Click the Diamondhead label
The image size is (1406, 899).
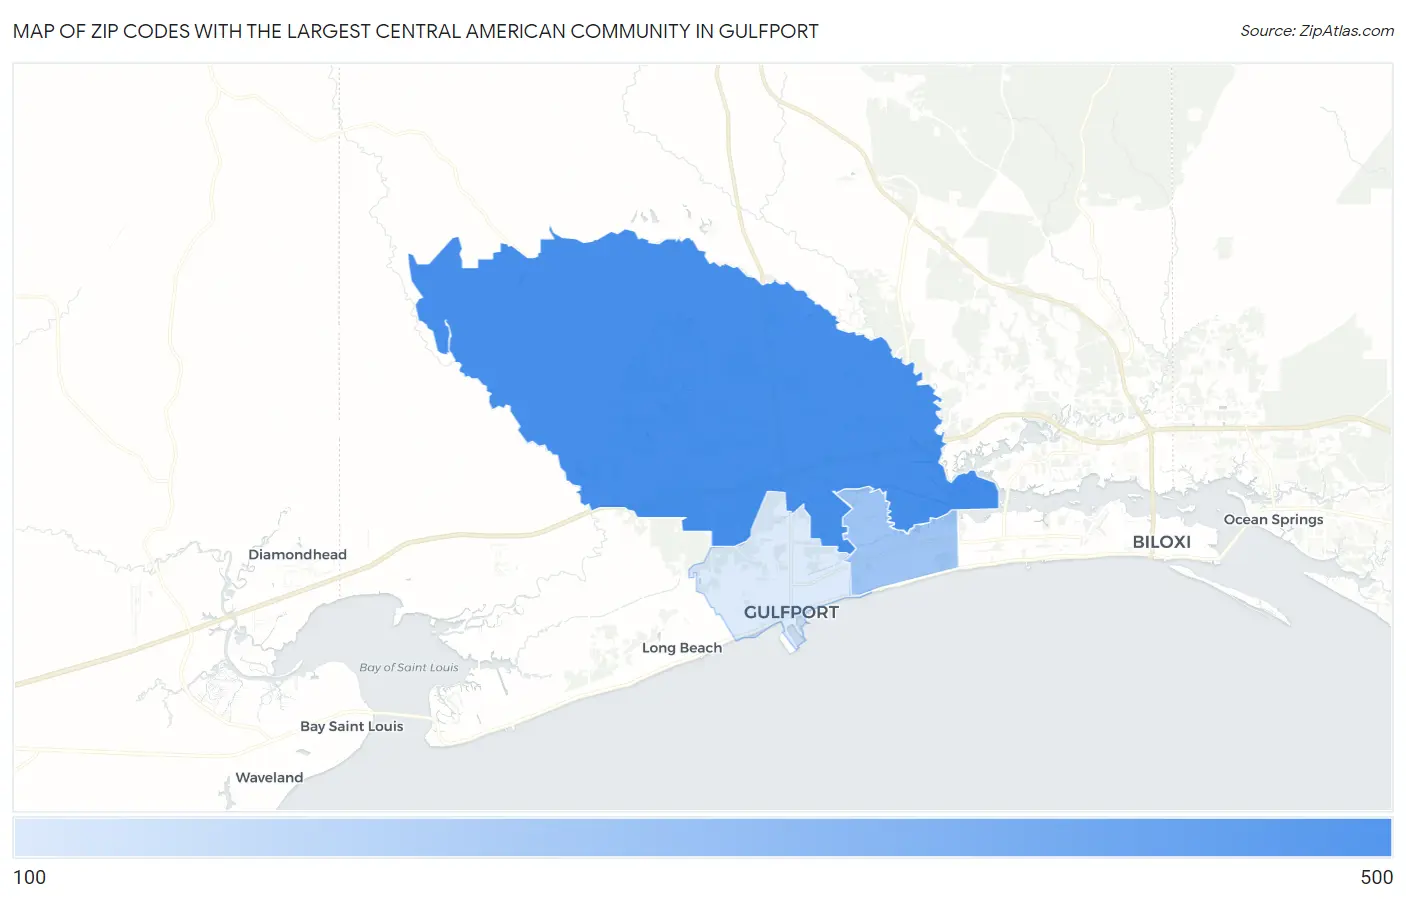[297, 554]
